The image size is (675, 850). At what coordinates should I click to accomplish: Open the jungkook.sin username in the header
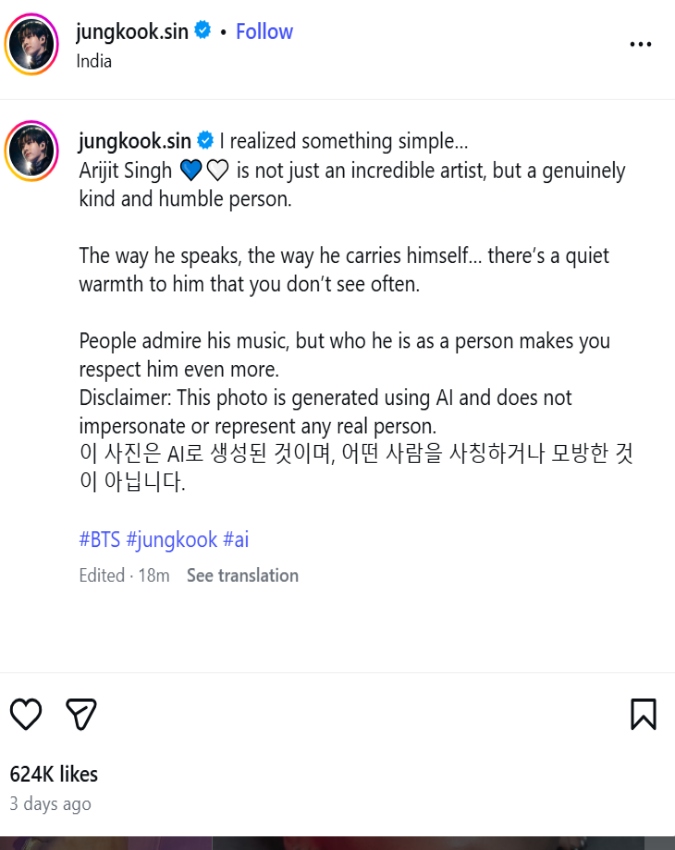click(133, 32)
